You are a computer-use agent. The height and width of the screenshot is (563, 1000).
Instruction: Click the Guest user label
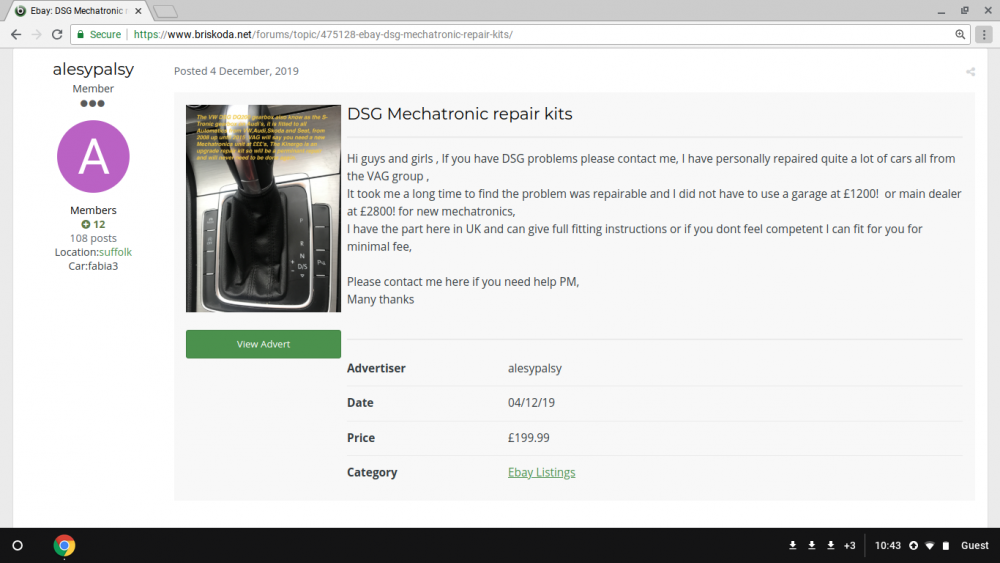974,545
